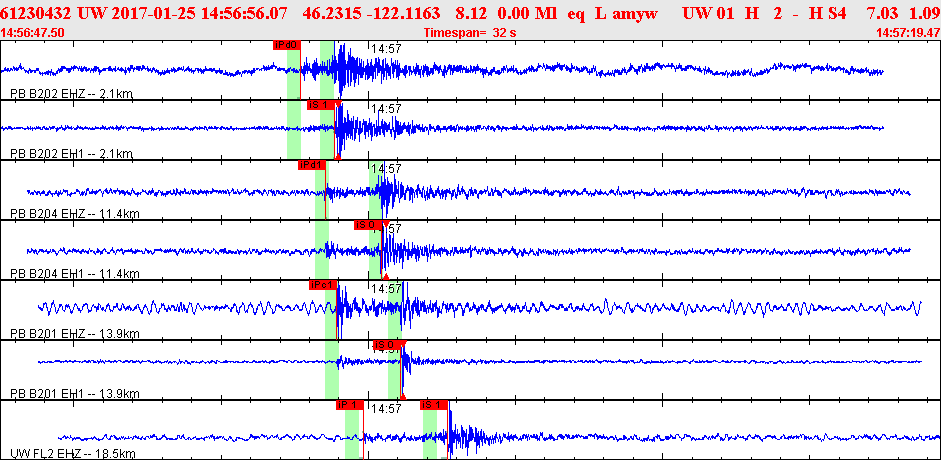Click the 14:57 time tick in B202 EHZ panel
Viewport: 941px width, 460px height.
(386, 49)
